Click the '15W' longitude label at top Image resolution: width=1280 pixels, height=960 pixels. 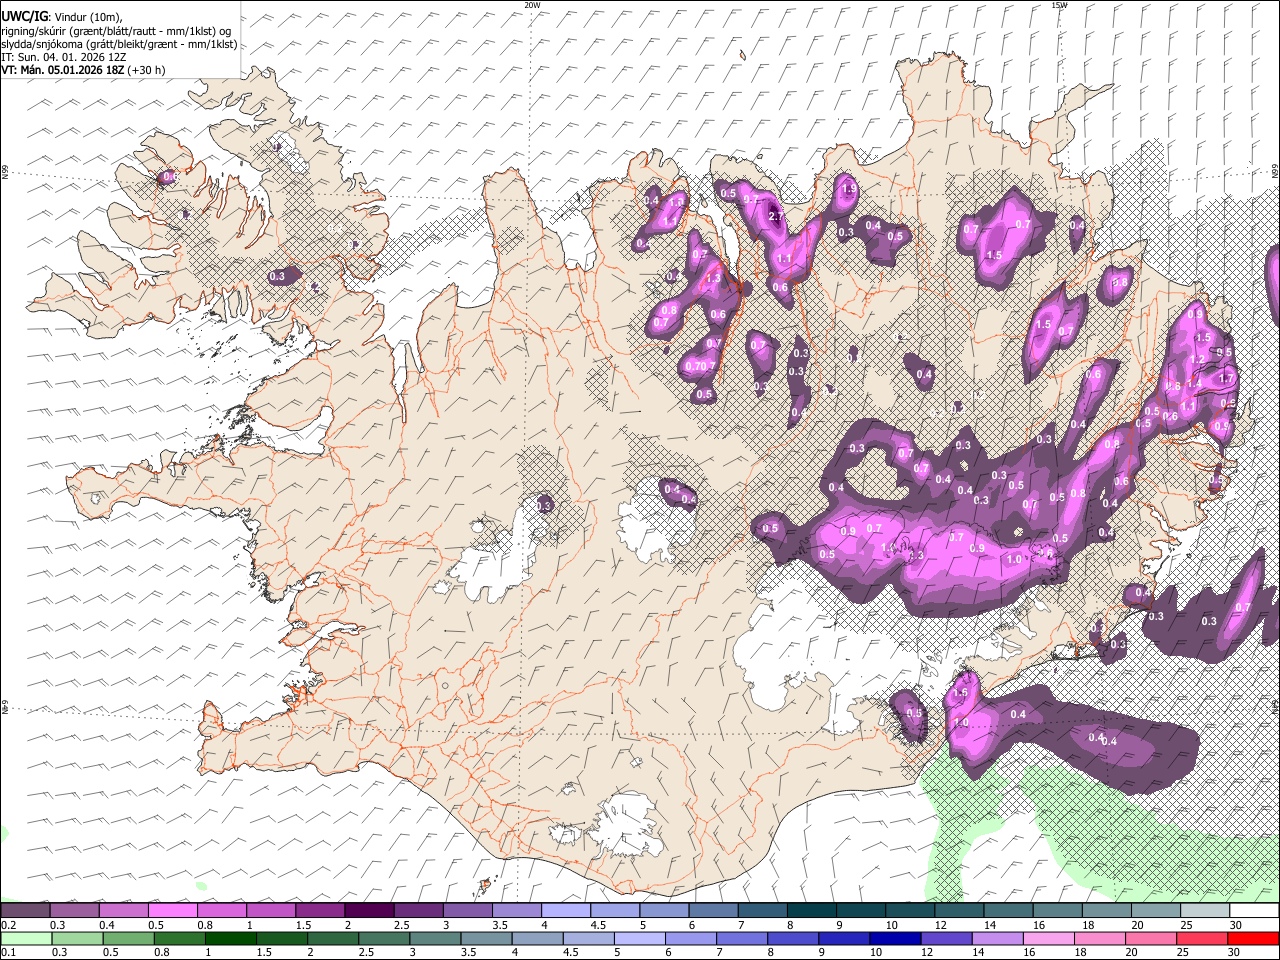pos(1059,5)
